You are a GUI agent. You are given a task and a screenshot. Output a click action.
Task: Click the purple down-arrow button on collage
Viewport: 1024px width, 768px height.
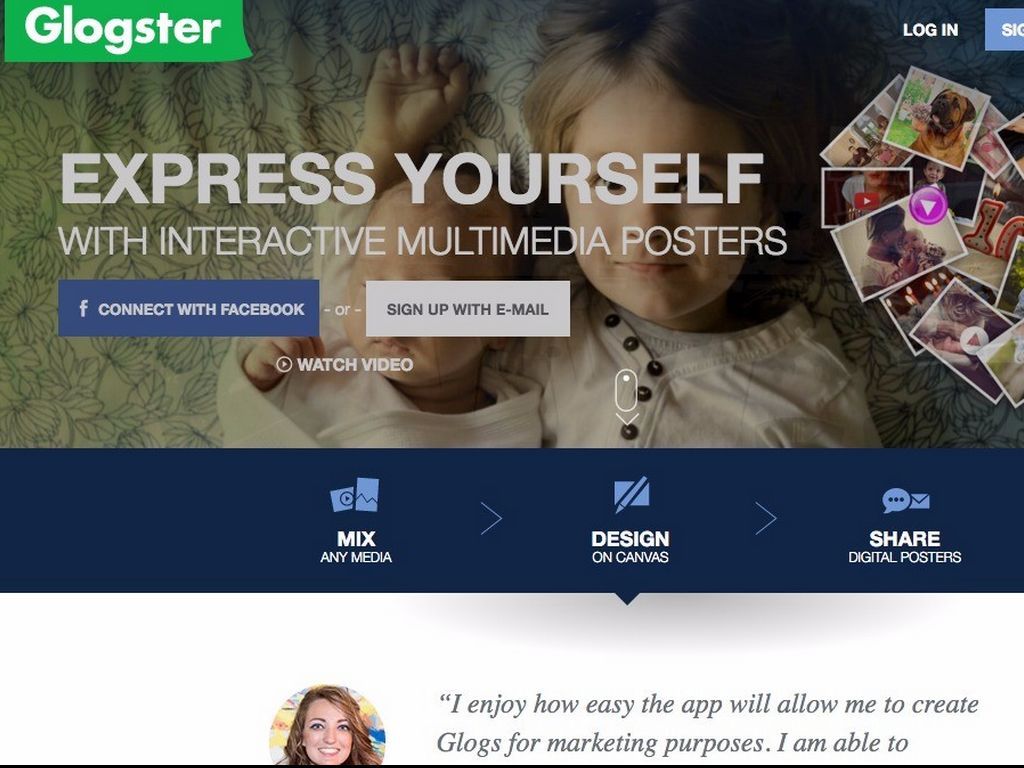point(928,205)
